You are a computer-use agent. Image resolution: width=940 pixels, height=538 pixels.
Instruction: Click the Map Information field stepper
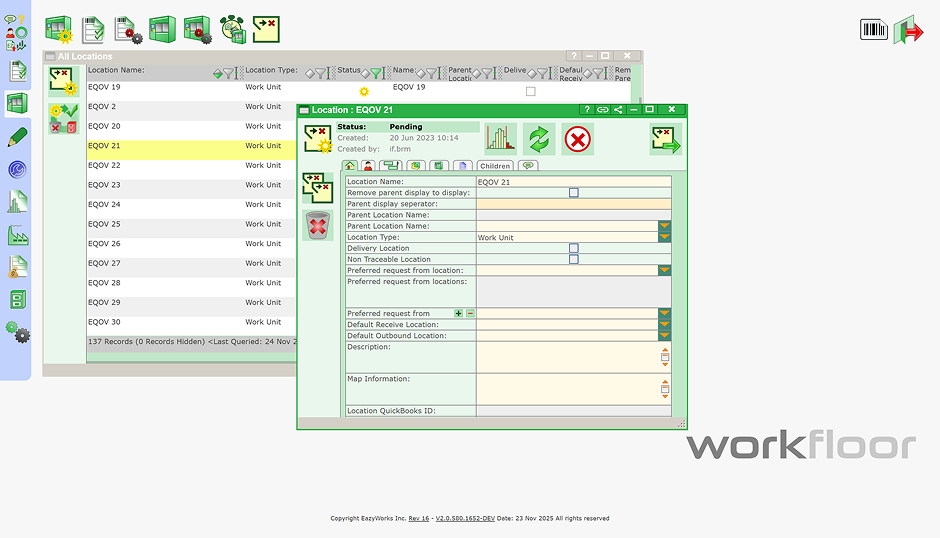(x=665, y=389)
